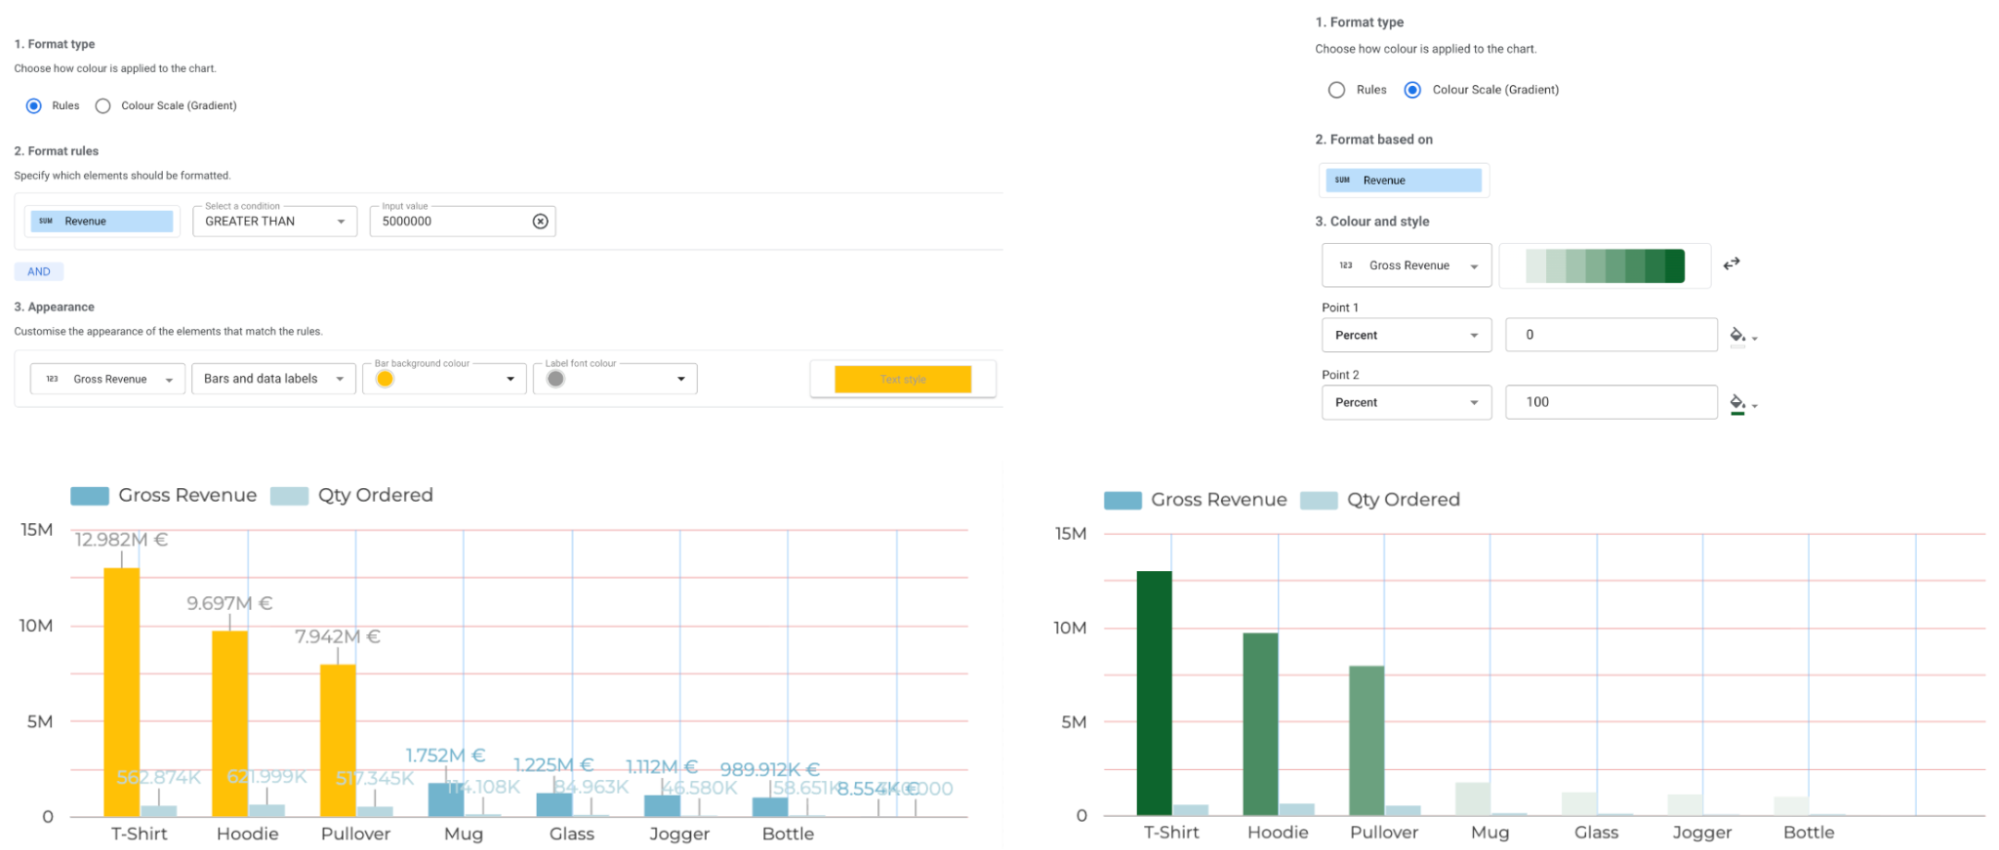
Task: Click the yellow Hoodie bar in left chart
Action: tap(230, 724)
